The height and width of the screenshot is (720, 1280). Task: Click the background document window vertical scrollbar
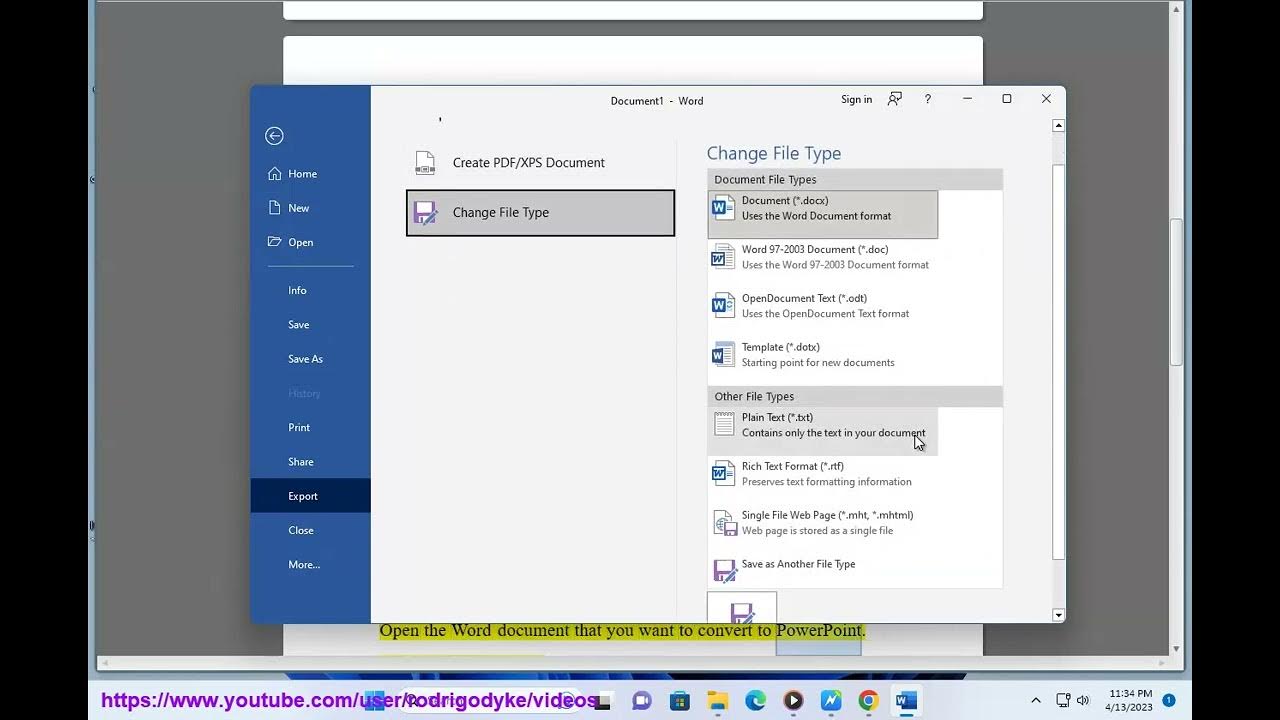point(1177,292)
